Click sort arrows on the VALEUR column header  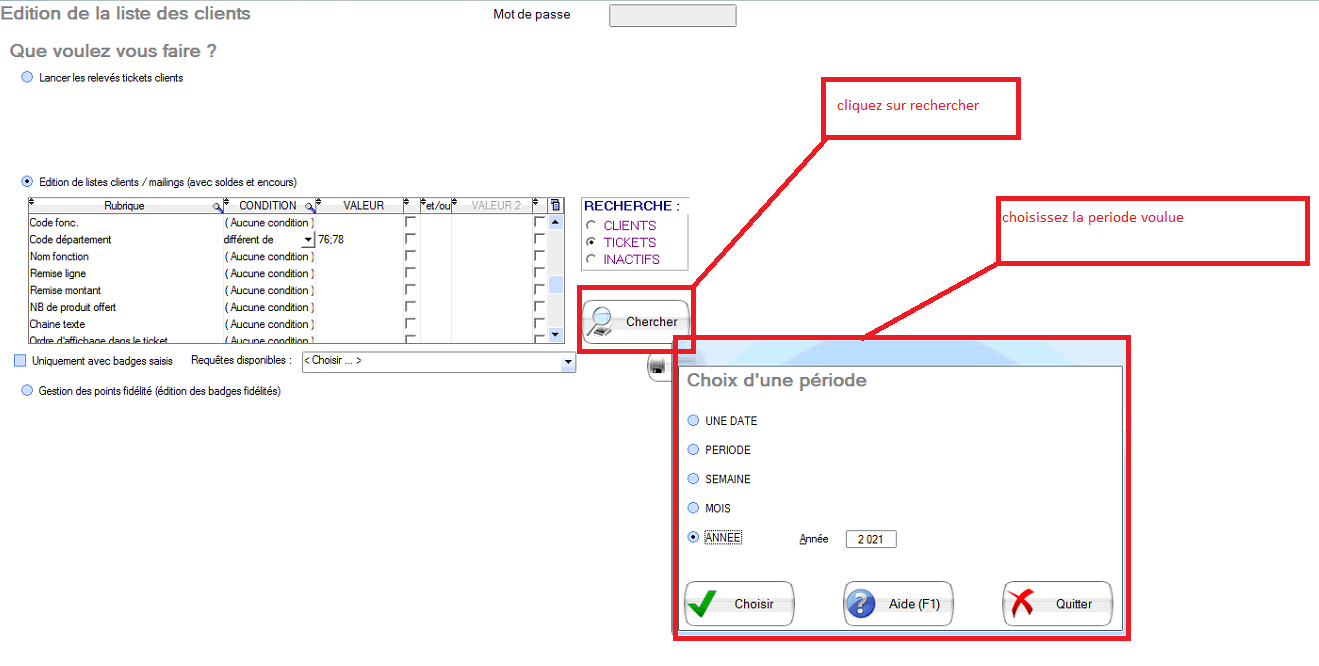(x=321, y=203)
